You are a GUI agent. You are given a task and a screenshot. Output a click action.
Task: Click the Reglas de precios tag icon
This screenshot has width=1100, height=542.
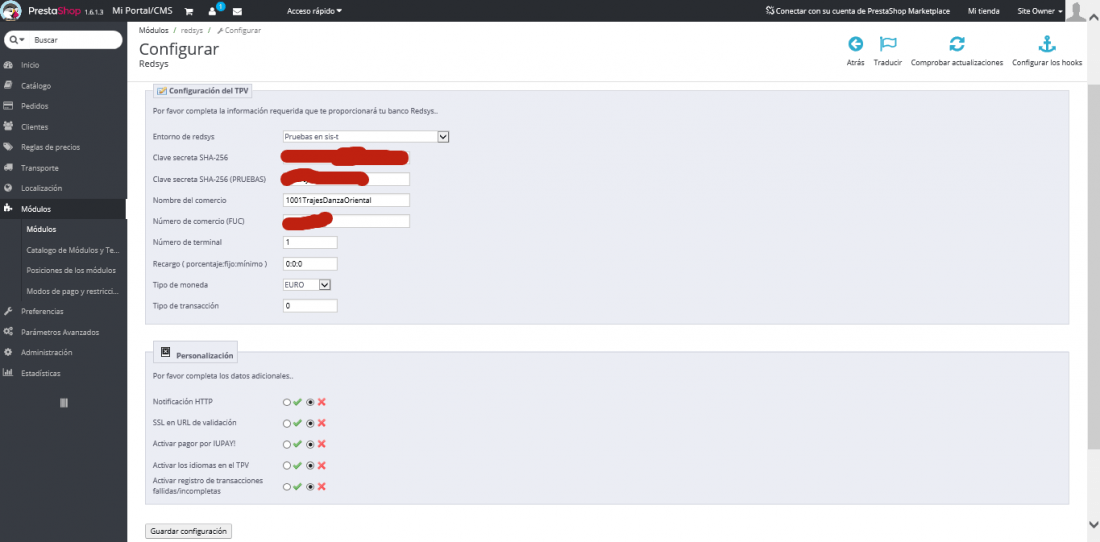[8, 147]
